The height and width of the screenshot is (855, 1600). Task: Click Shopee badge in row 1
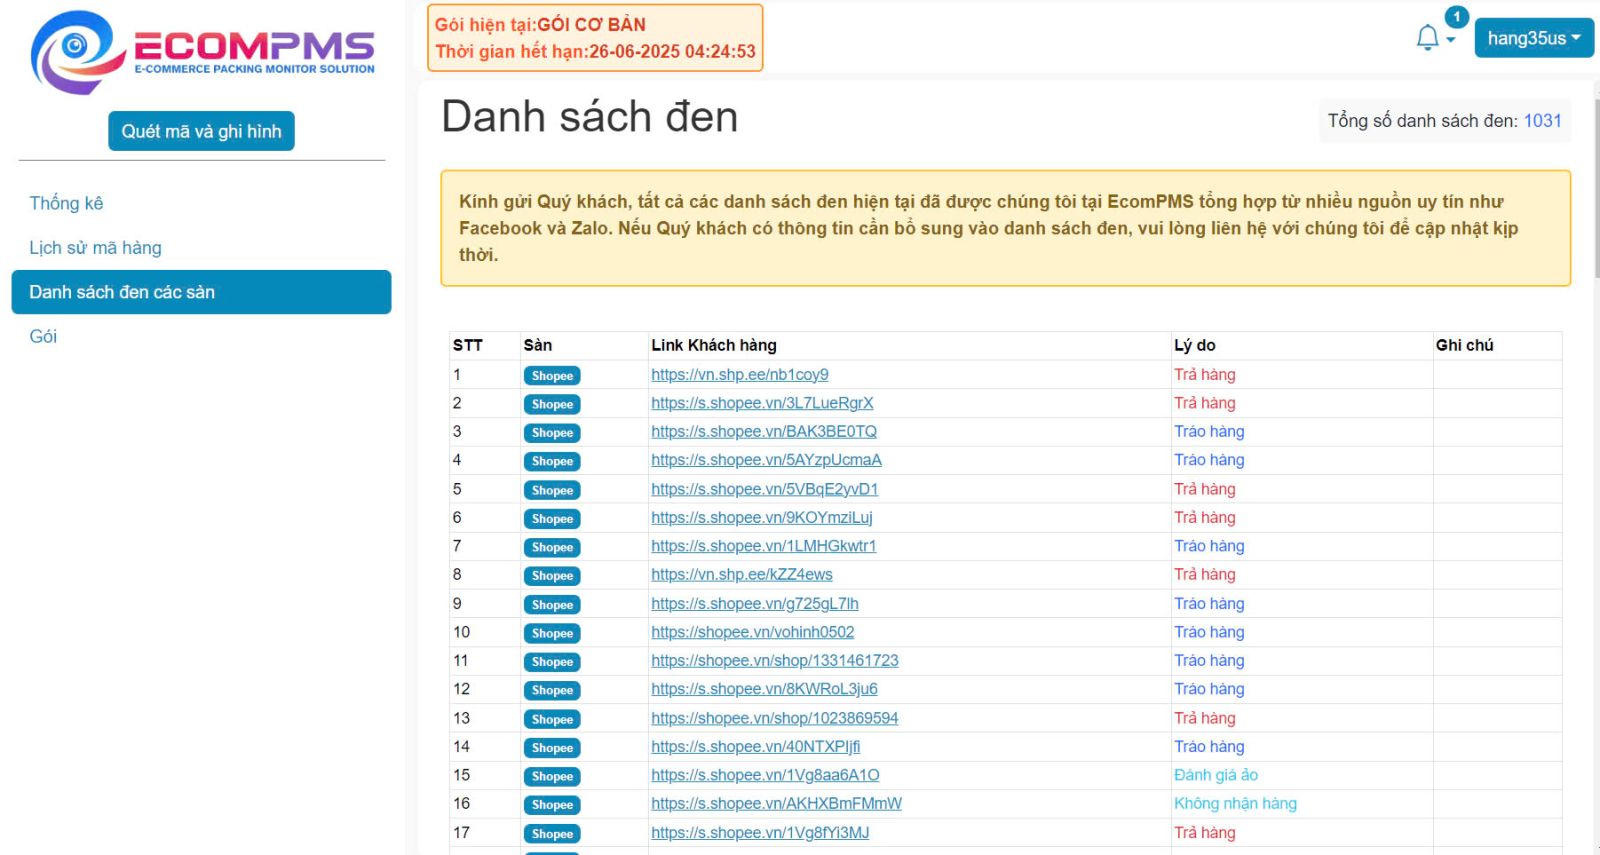point(552,376)
